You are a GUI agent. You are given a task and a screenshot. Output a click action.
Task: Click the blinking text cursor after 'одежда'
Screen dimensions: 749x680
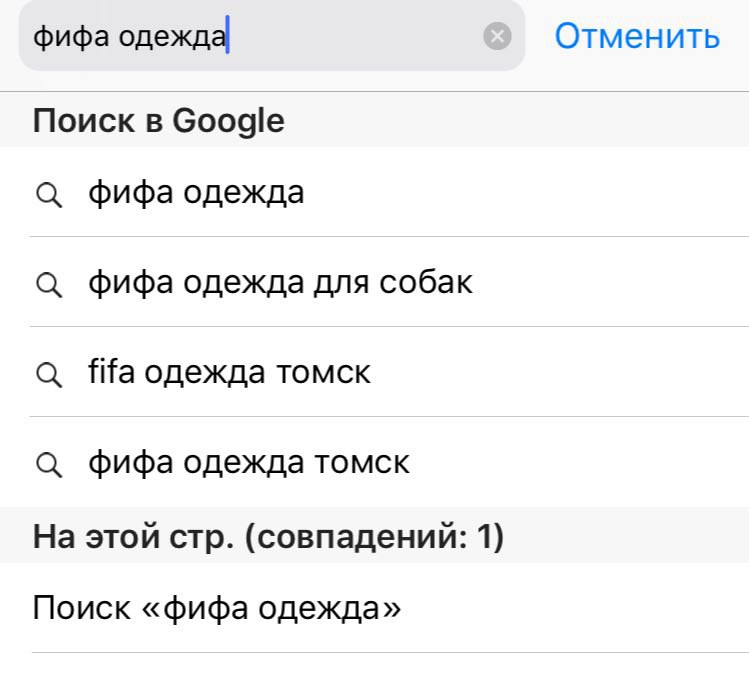228,35
